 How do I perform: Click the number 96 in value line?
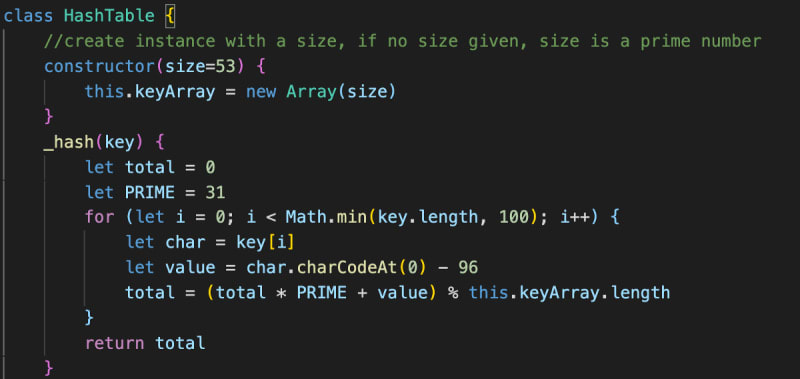(x=468, y=267)
